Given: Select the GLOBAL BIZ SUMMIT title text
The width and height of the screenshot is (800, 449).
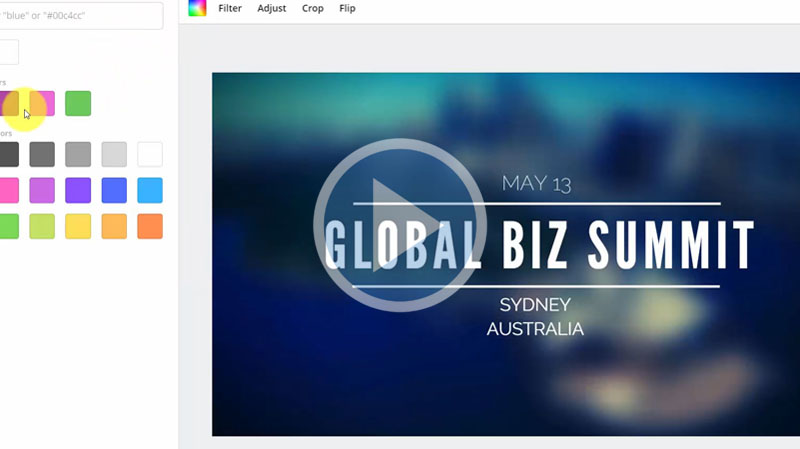Looking at the screenshot, I should (540, 245).
